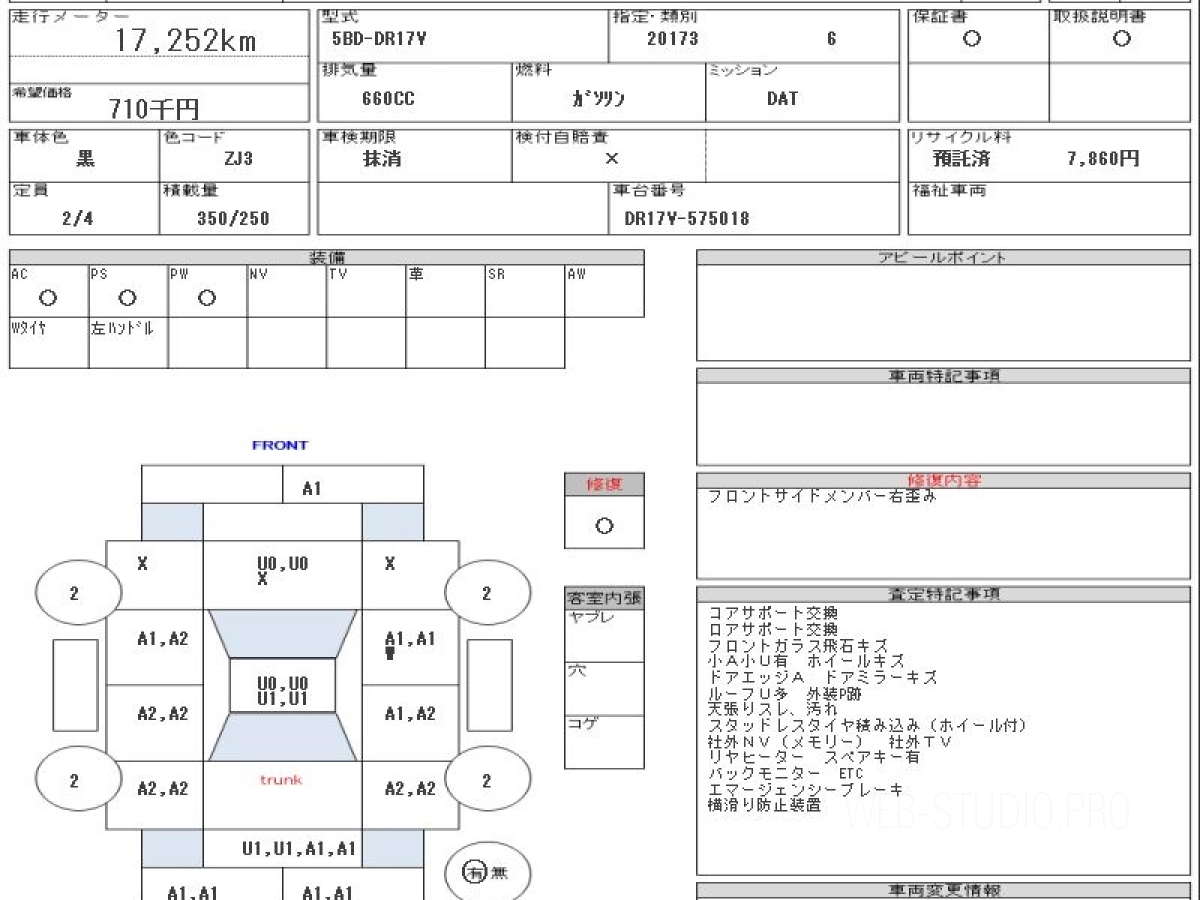Viewport: 1200px width, 900px height.
Task: Select the line 横滑り防止装置
Action: tap(765, 804)
